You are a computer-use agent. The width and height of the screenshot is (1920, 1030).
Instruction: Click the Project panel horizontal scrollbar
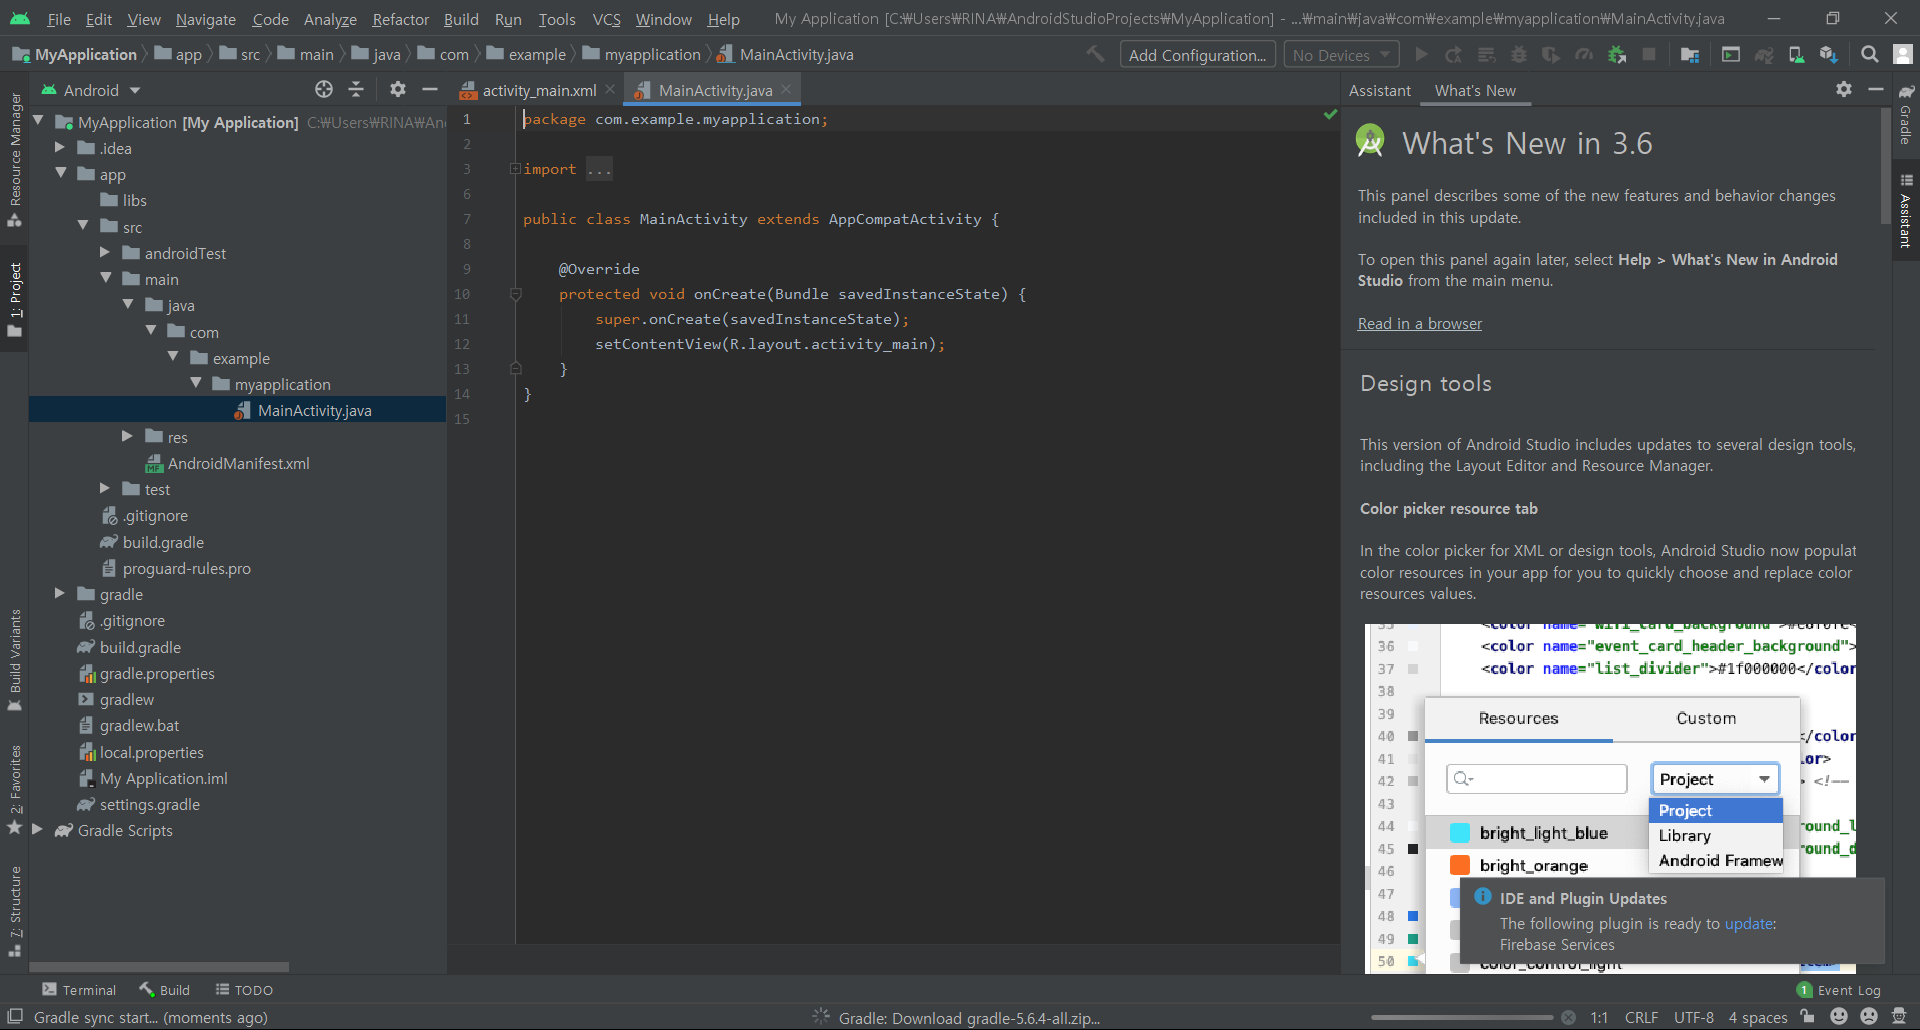[160, 967]
